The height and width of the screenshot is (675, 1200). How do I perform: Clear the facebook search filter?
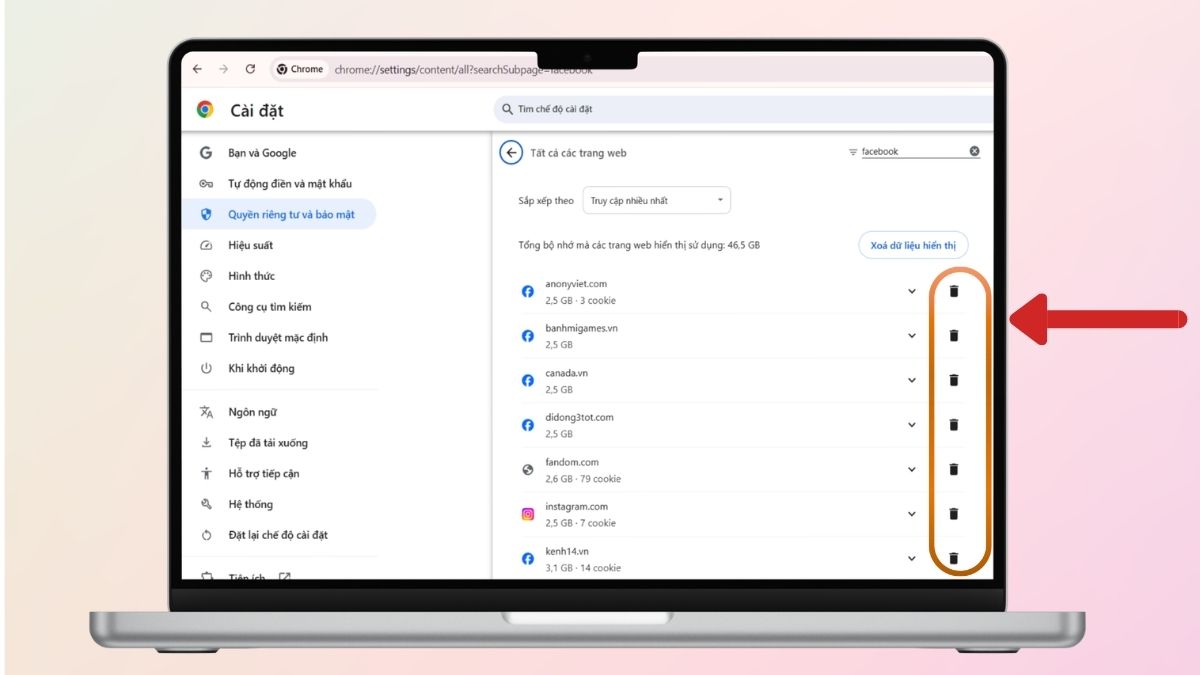tap(974, 152)
